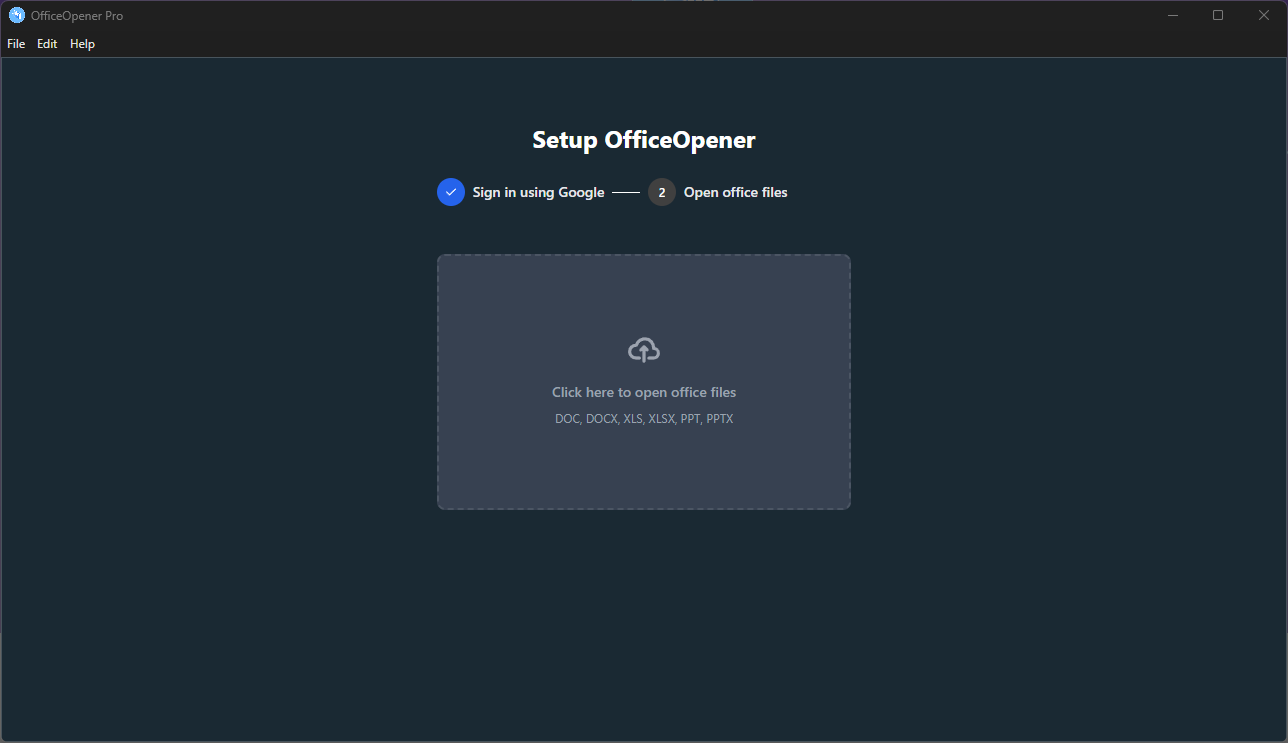
Task: Click the supported formats list 'DOC, DOCX, XLS...'
Action: click(644, 419)
